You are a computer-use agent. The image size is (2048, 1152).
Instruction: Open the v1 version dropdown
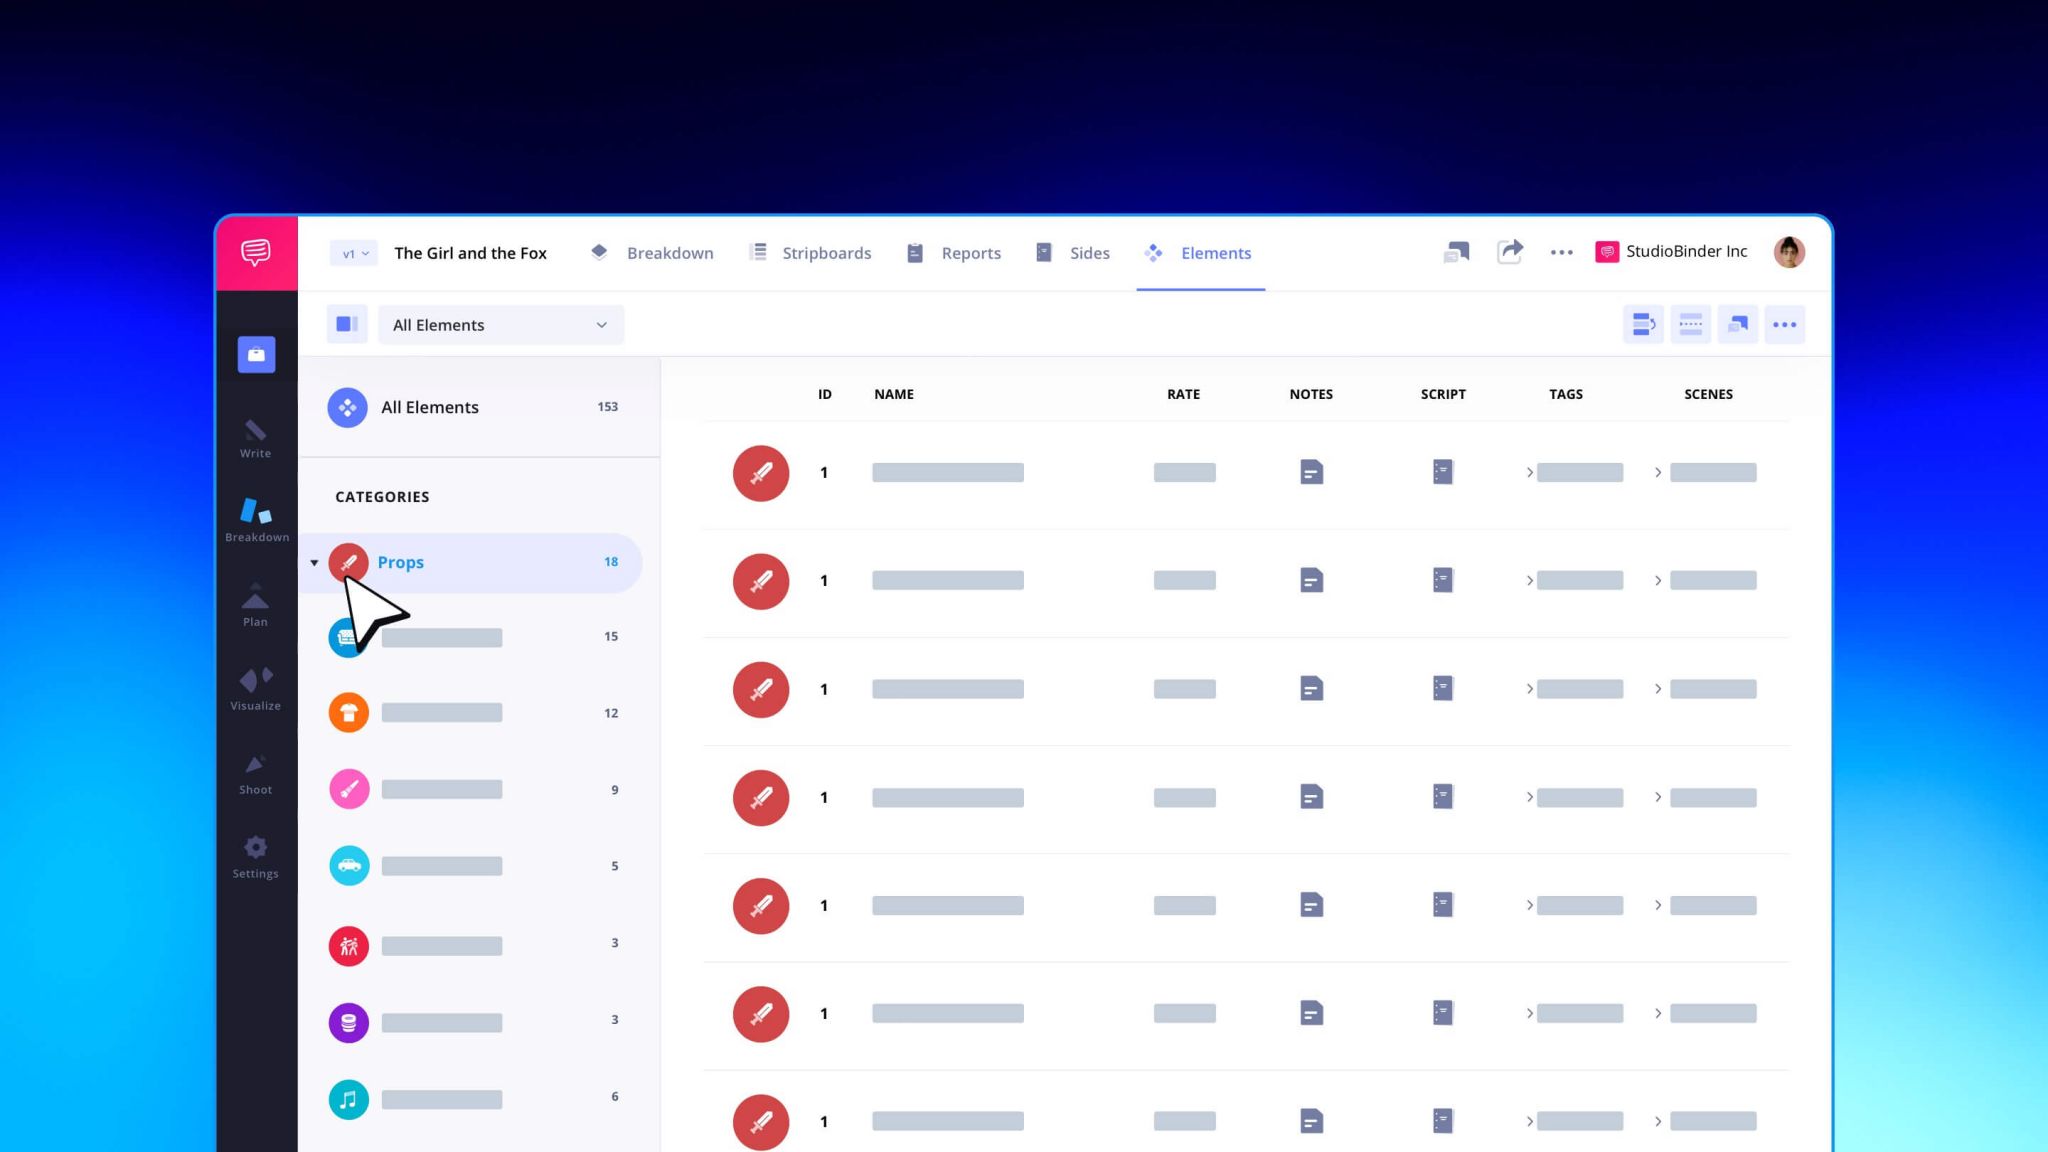354,253
